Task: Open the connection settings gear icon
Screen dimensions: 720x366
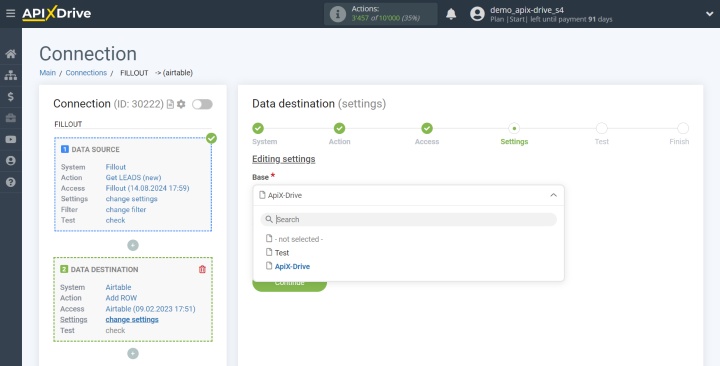Action: [x=181, y=104]
